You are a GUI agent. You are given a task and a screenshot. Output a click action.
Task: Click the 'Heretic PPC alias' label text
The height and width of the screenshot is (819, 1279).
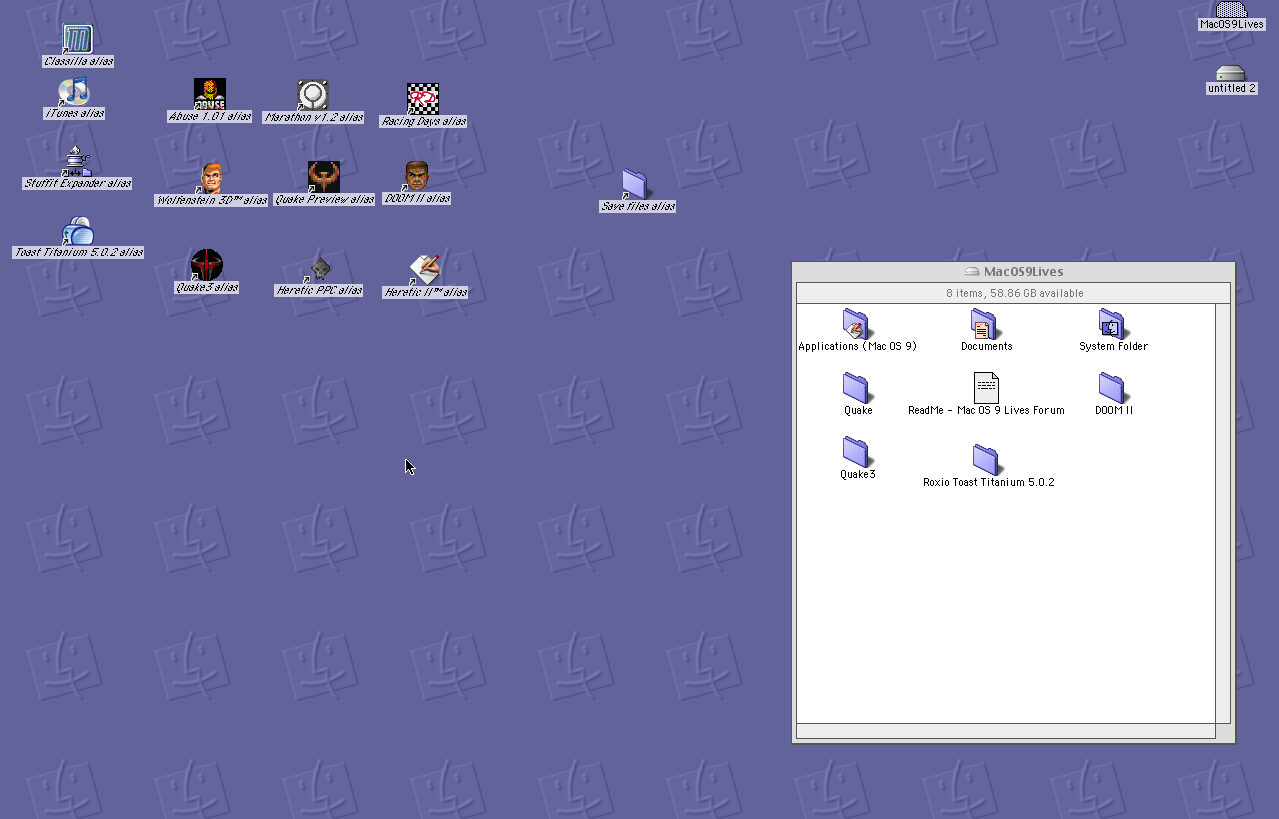point(319,291)
